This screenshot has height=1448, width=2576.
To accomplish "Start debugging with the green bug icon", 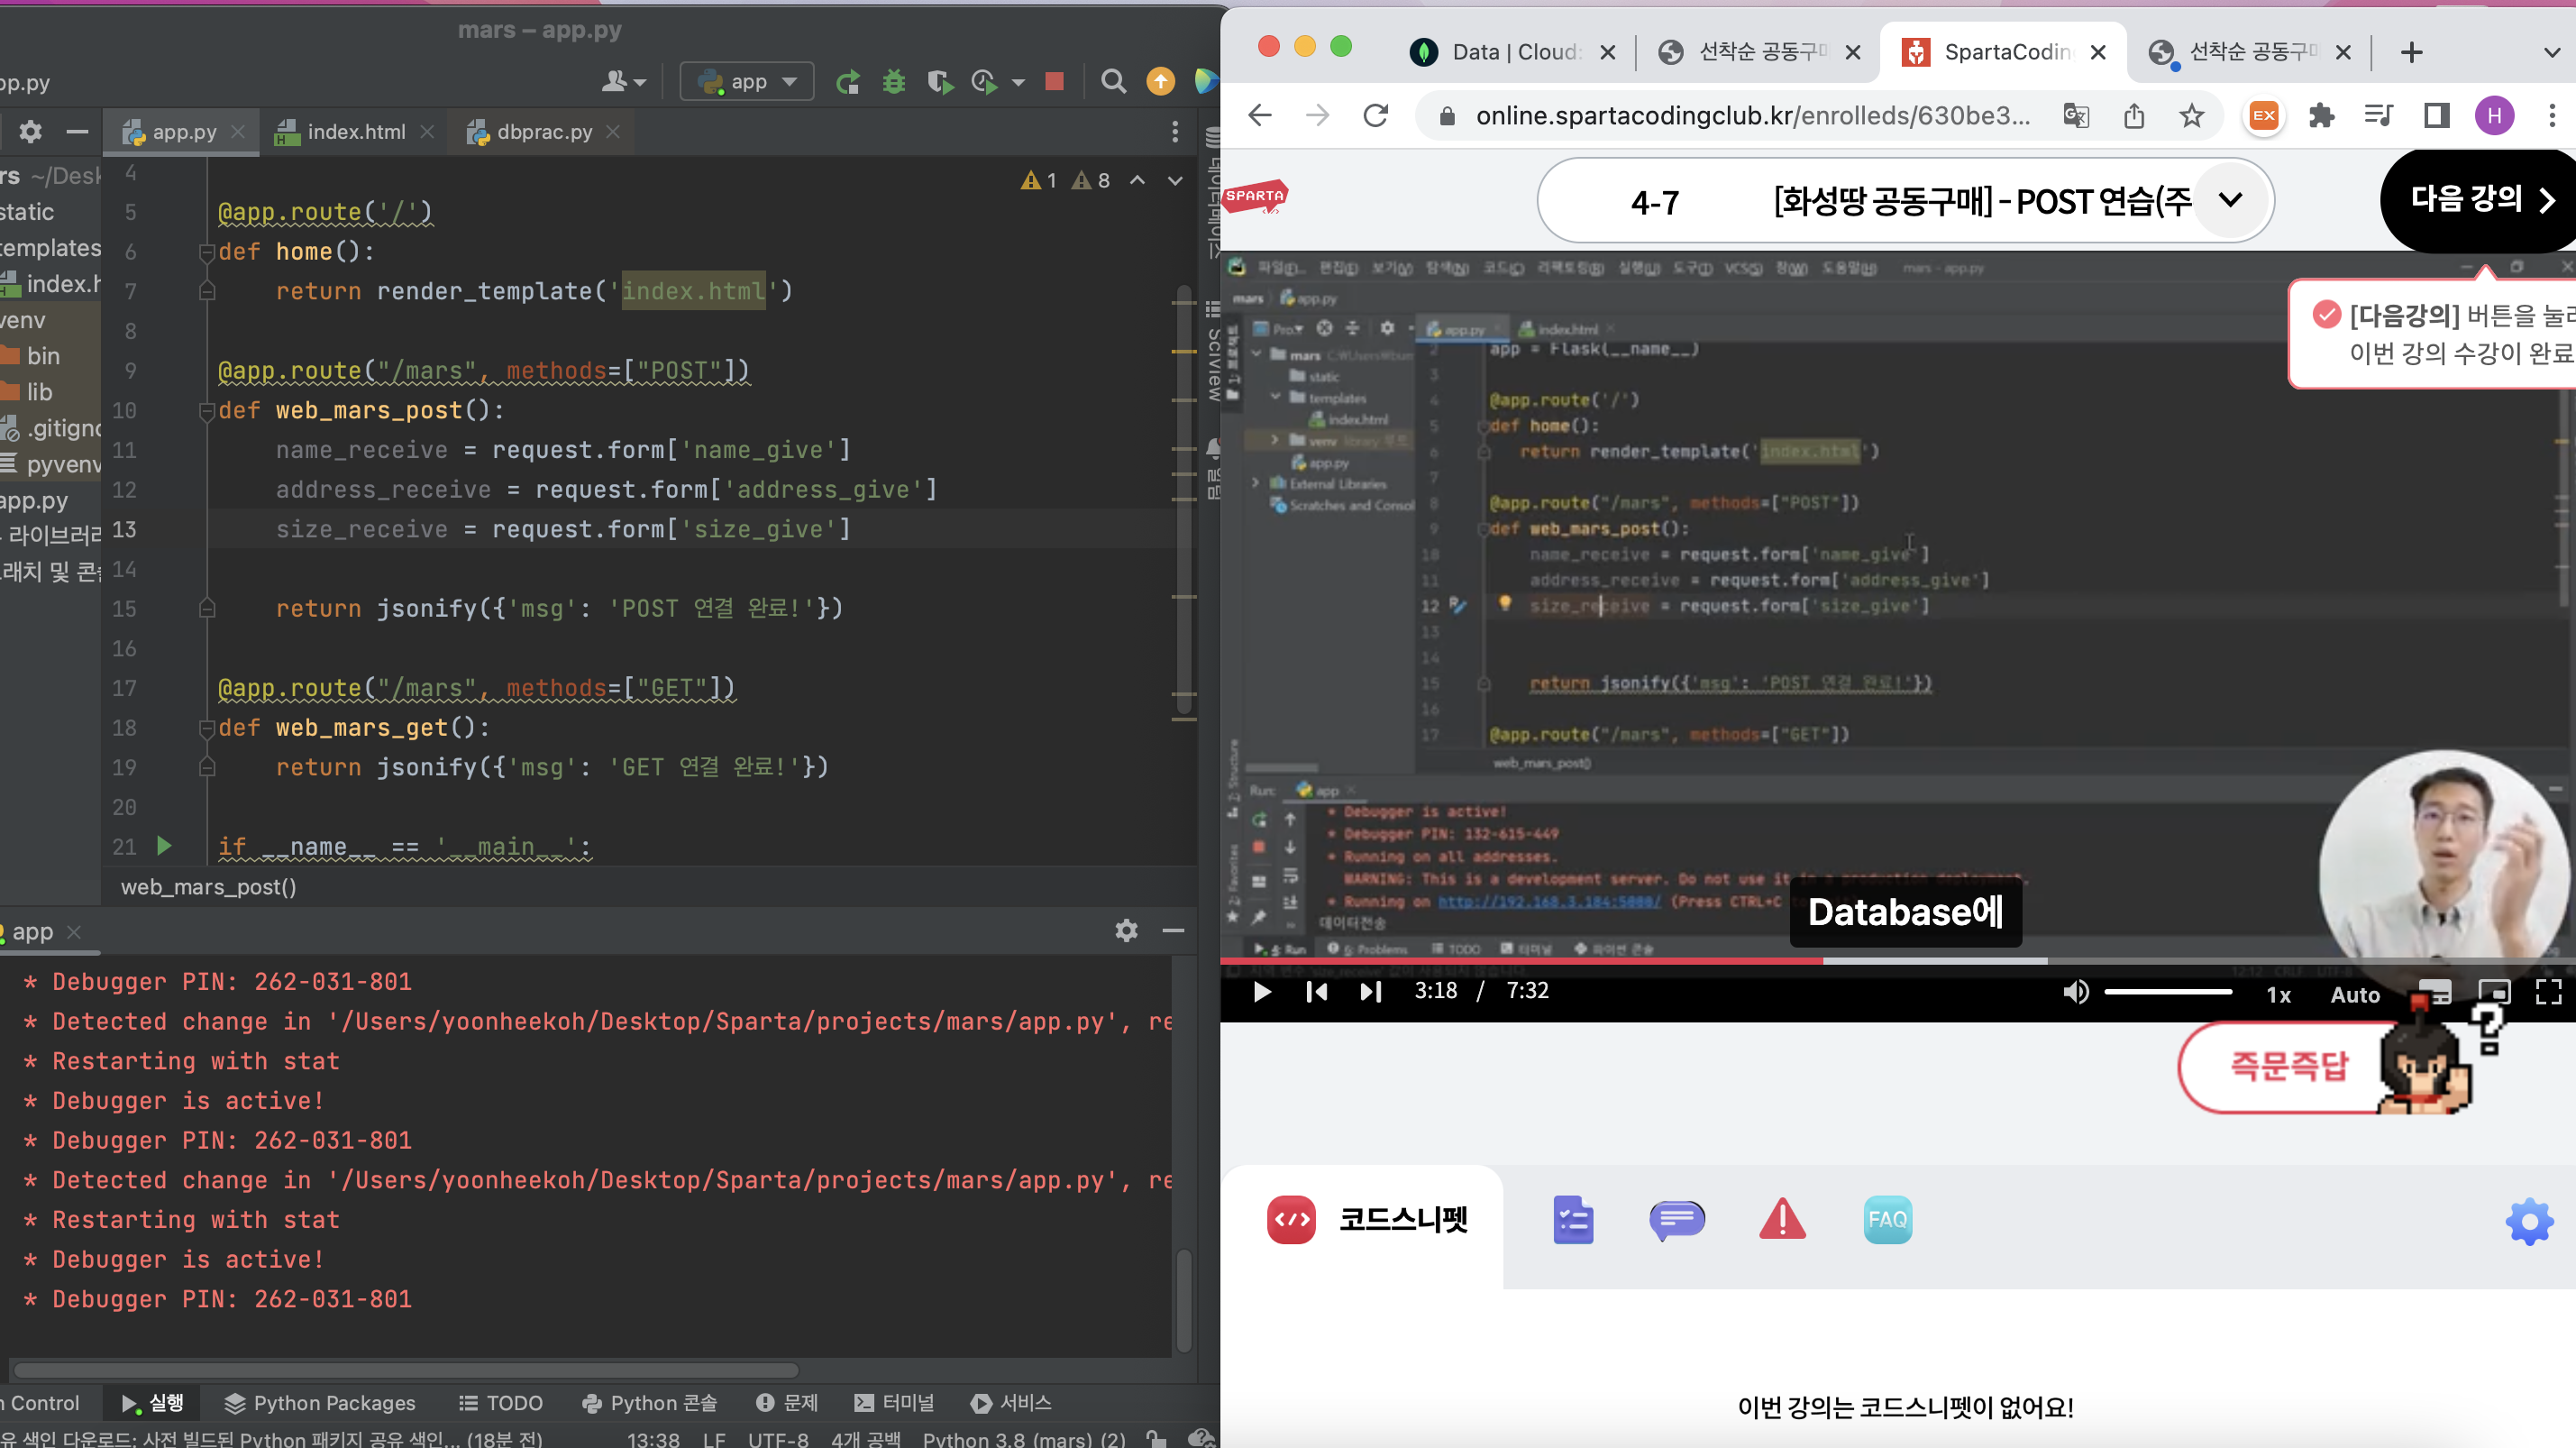I will pos(894,82).
